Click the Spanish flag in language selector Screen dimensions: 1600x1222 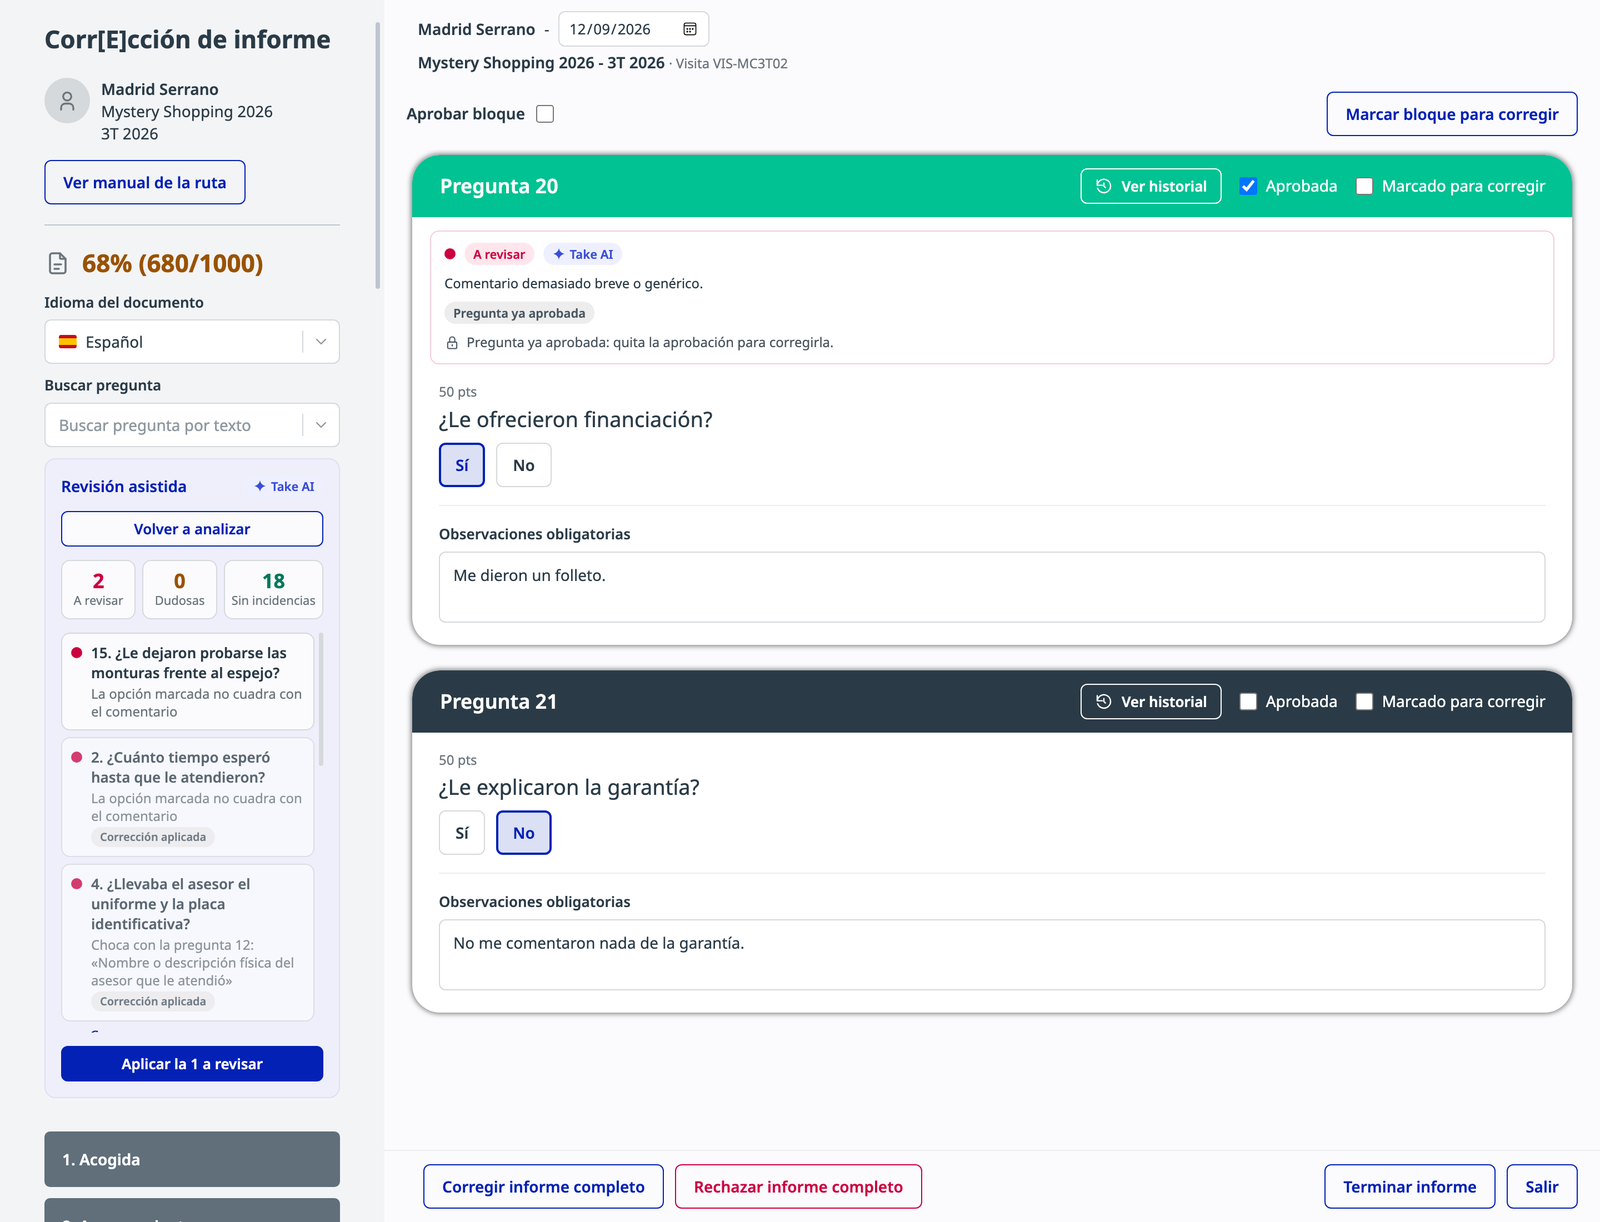pos(68,342)
